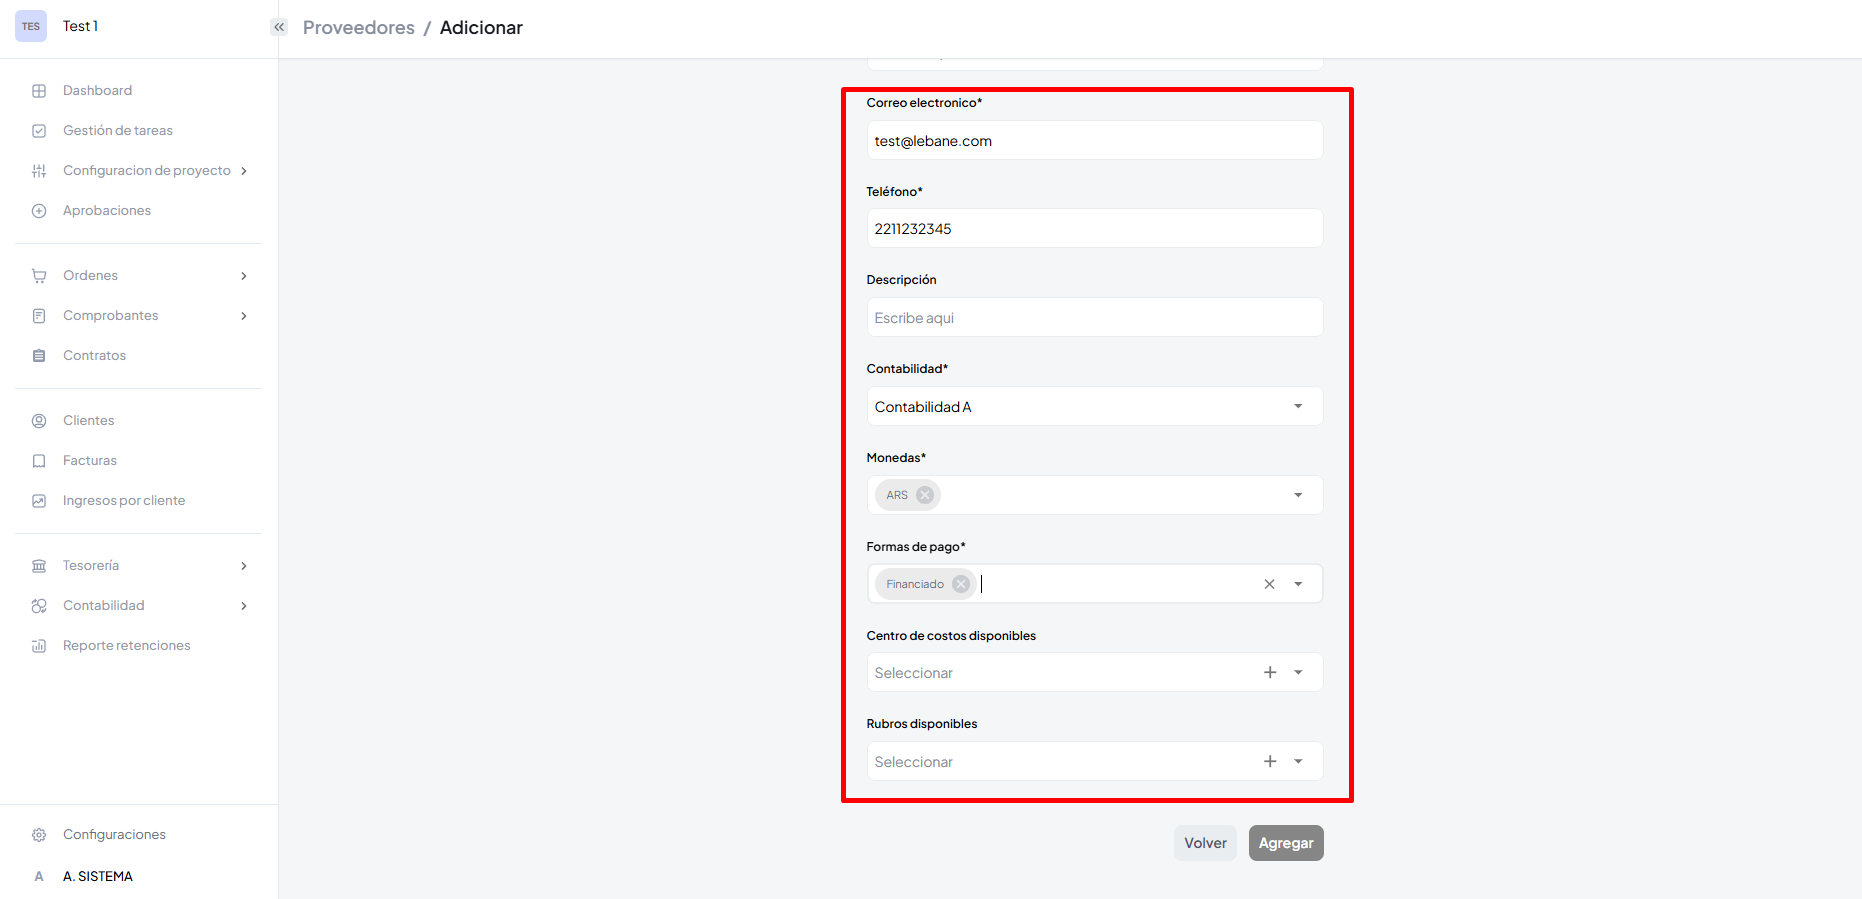This screenshot has width=1862, height=899.
Task: Click the Dashboard grid icon in sidebar
Action: point(39,91)
